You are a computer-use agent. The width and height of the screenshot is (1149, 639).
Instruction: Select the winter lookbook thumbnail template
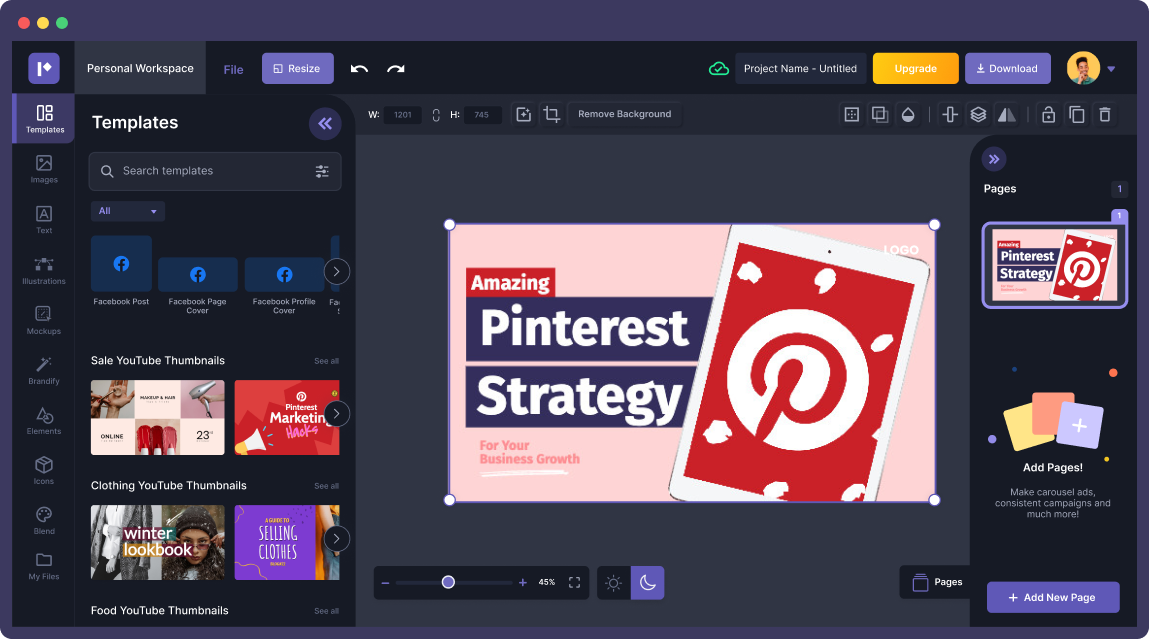pyautogui.click(x=158, y=543)
